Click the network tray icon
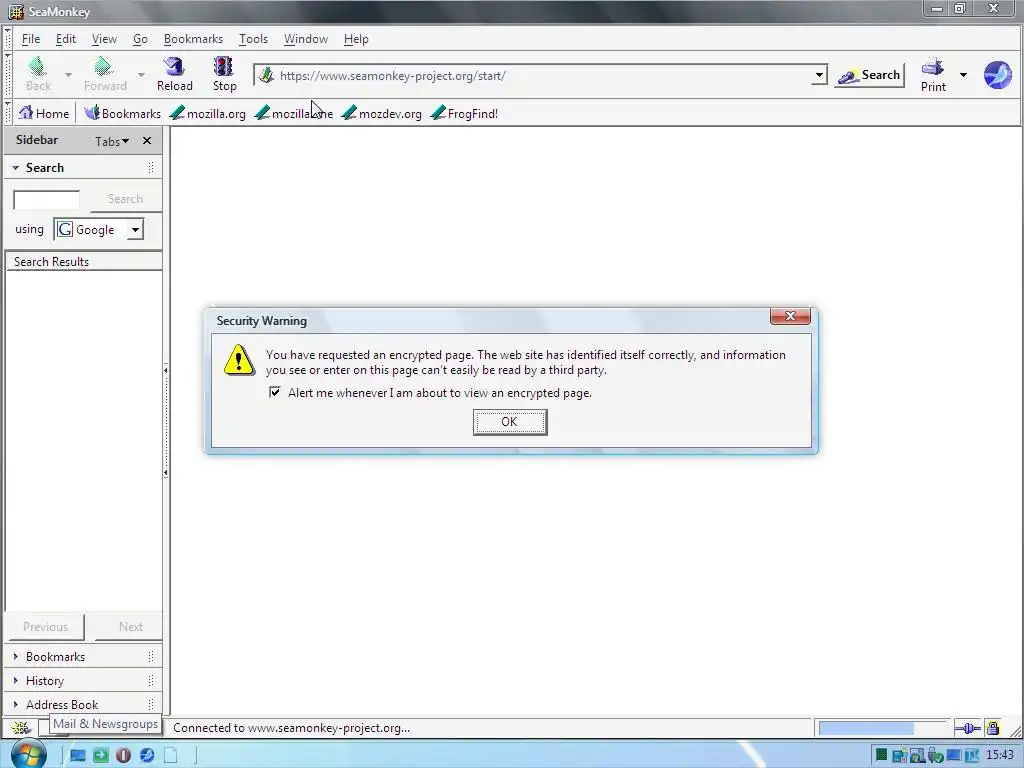The image size is (1024, 768). tap(899, 756)
